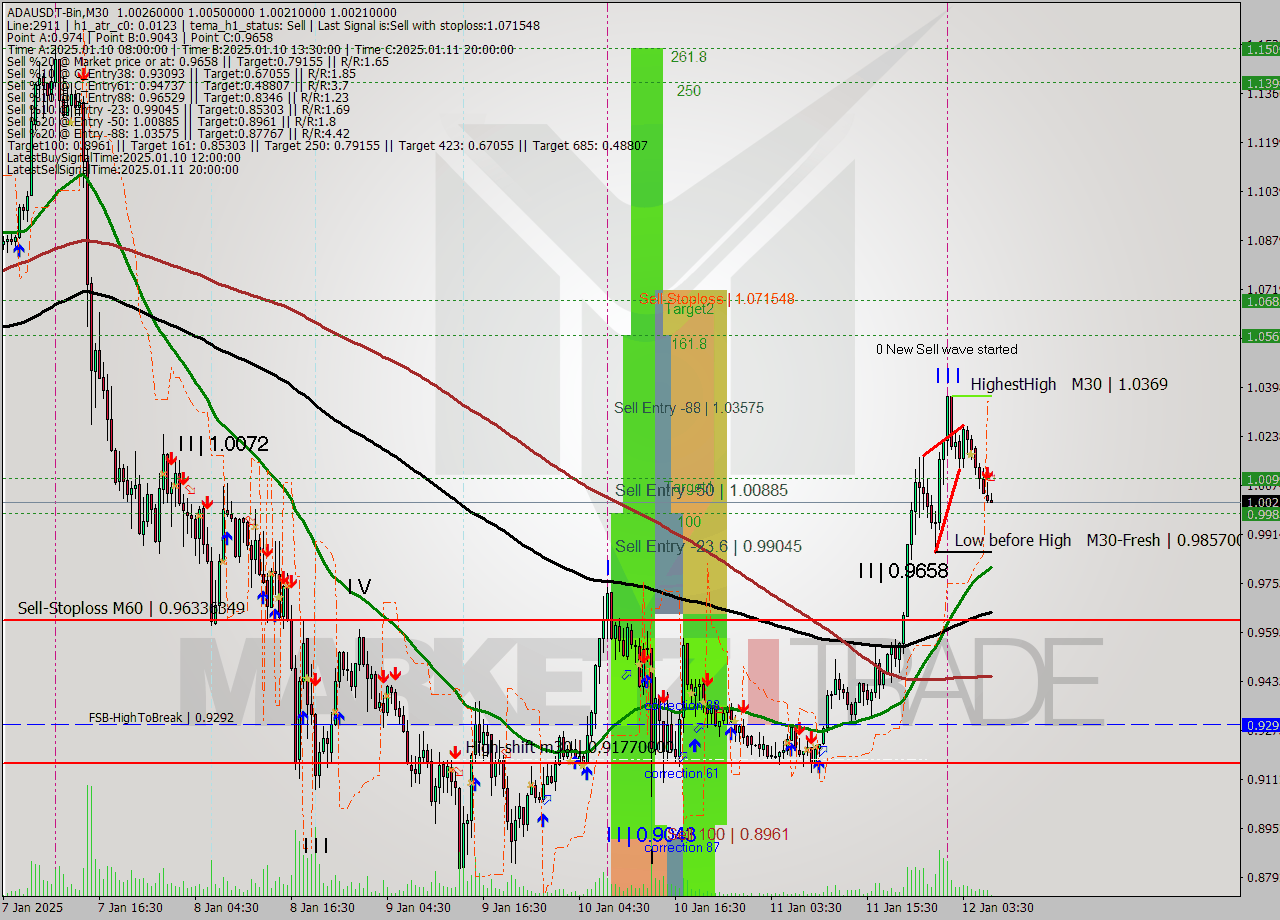The image size is (1280, 920).
Task: Select the Sell Entry -88 | 1.03575 label
Action: tap(689, 408)
